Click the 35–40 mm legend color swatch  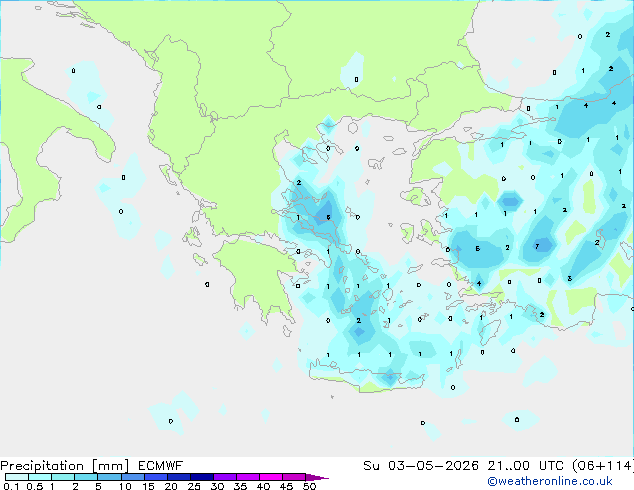(x=248, y=477)
